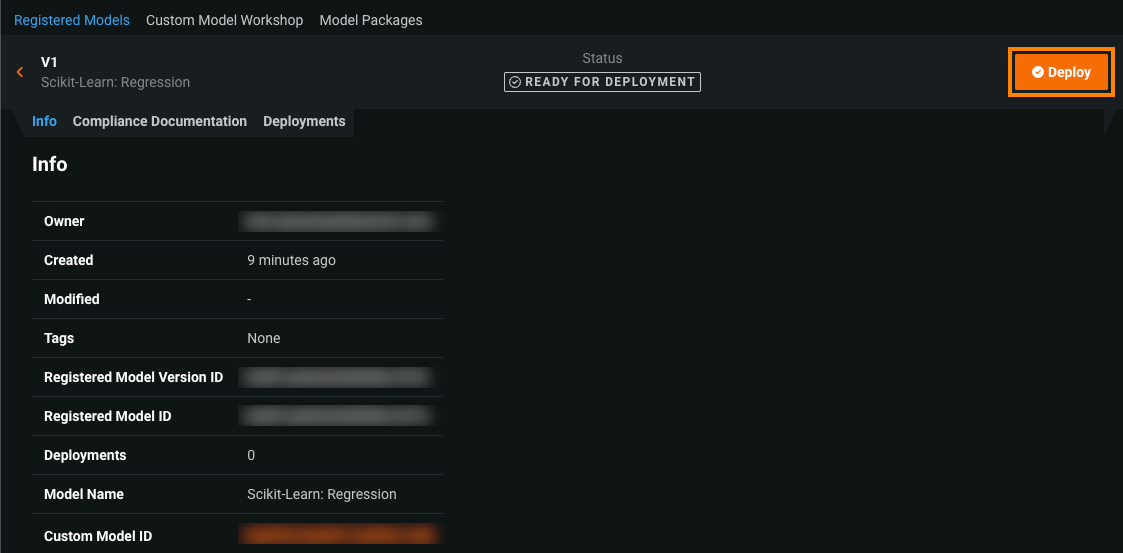Open the Compliance Documentation tab

[x=160, y=121]
